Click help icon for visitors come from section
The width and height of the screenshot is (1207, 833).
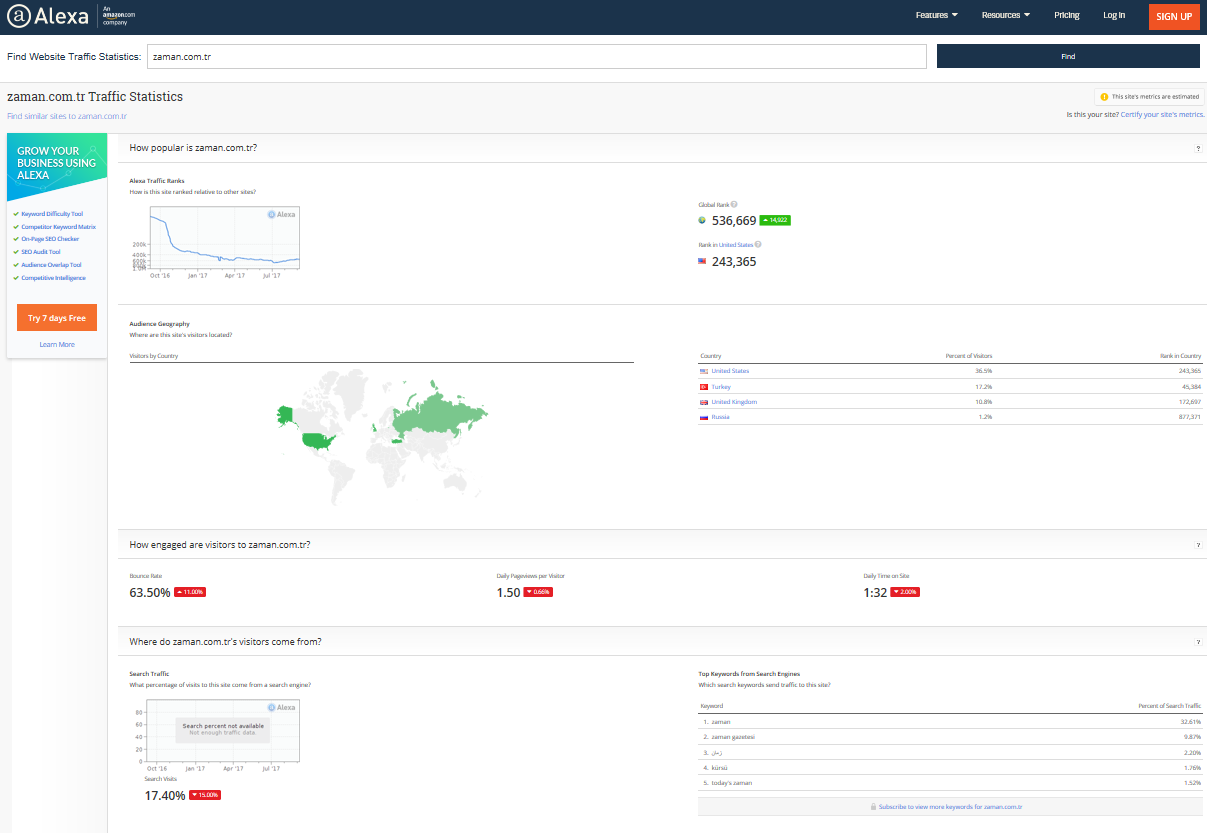(x=1198, y=642)
